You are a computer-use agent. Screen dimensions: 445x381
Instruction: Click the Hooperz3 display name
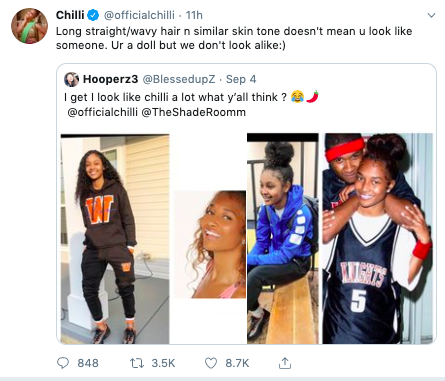pos(110,79)
